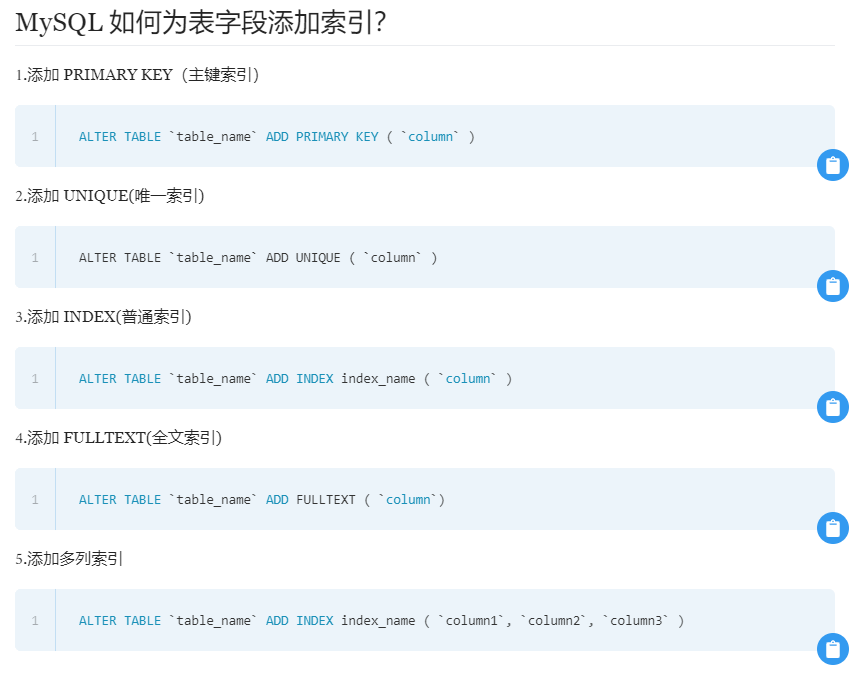Click '`column`' in the UNIQUE code line

coord(393,258)
